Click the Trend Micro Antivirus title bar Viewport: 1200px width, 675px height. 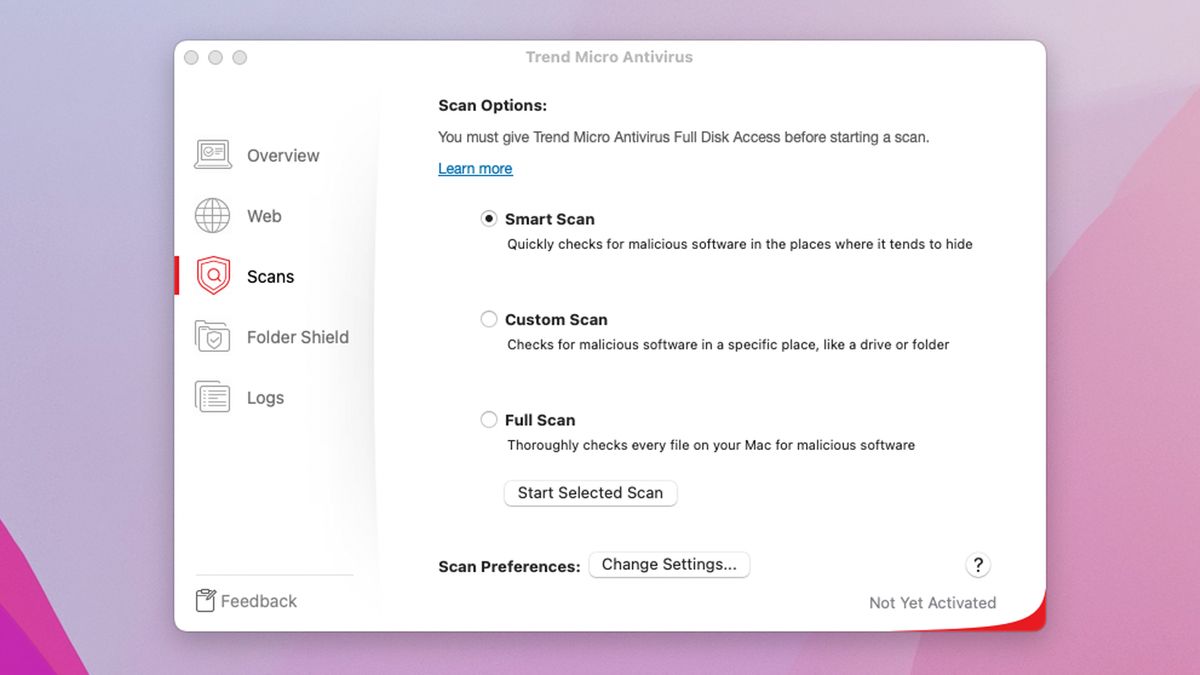[609, 57]
